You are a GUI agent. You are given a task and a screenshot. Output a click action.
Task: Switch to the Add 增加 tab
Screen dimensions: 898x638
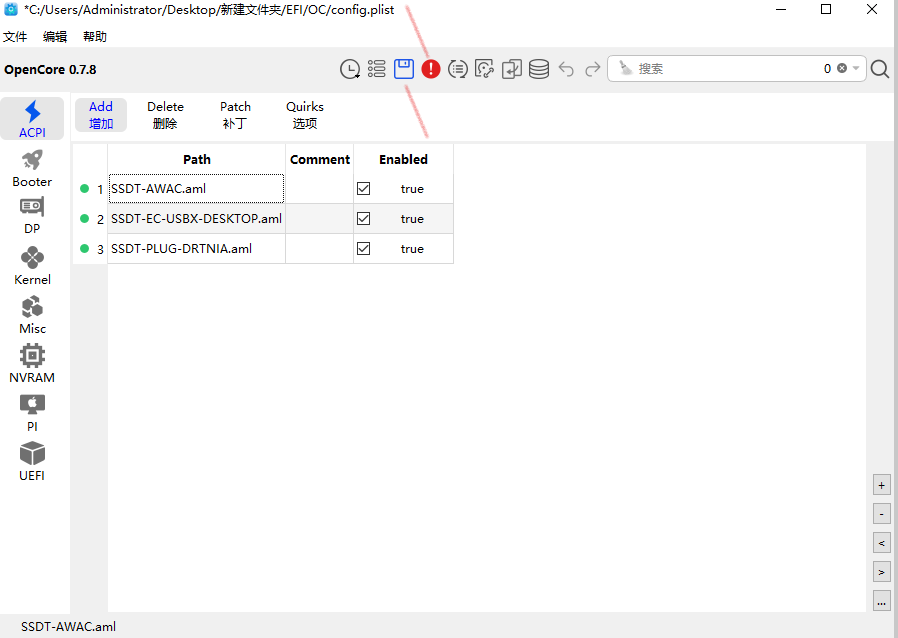(101, 115)
